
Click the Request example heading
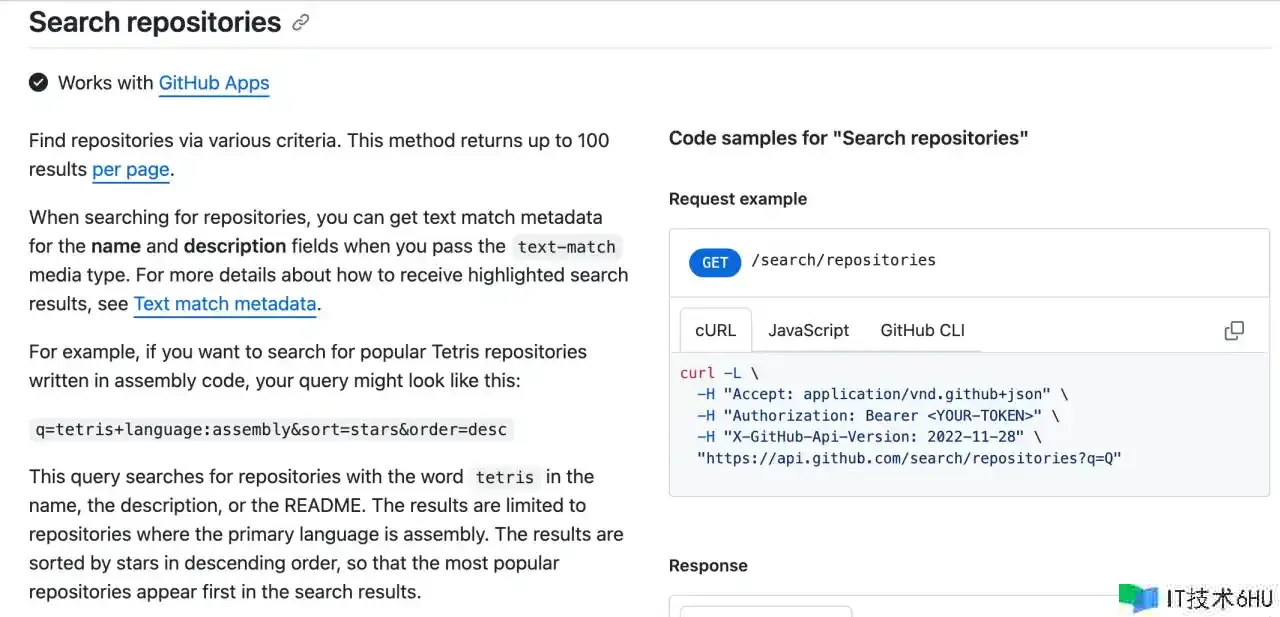pos(738,199)
